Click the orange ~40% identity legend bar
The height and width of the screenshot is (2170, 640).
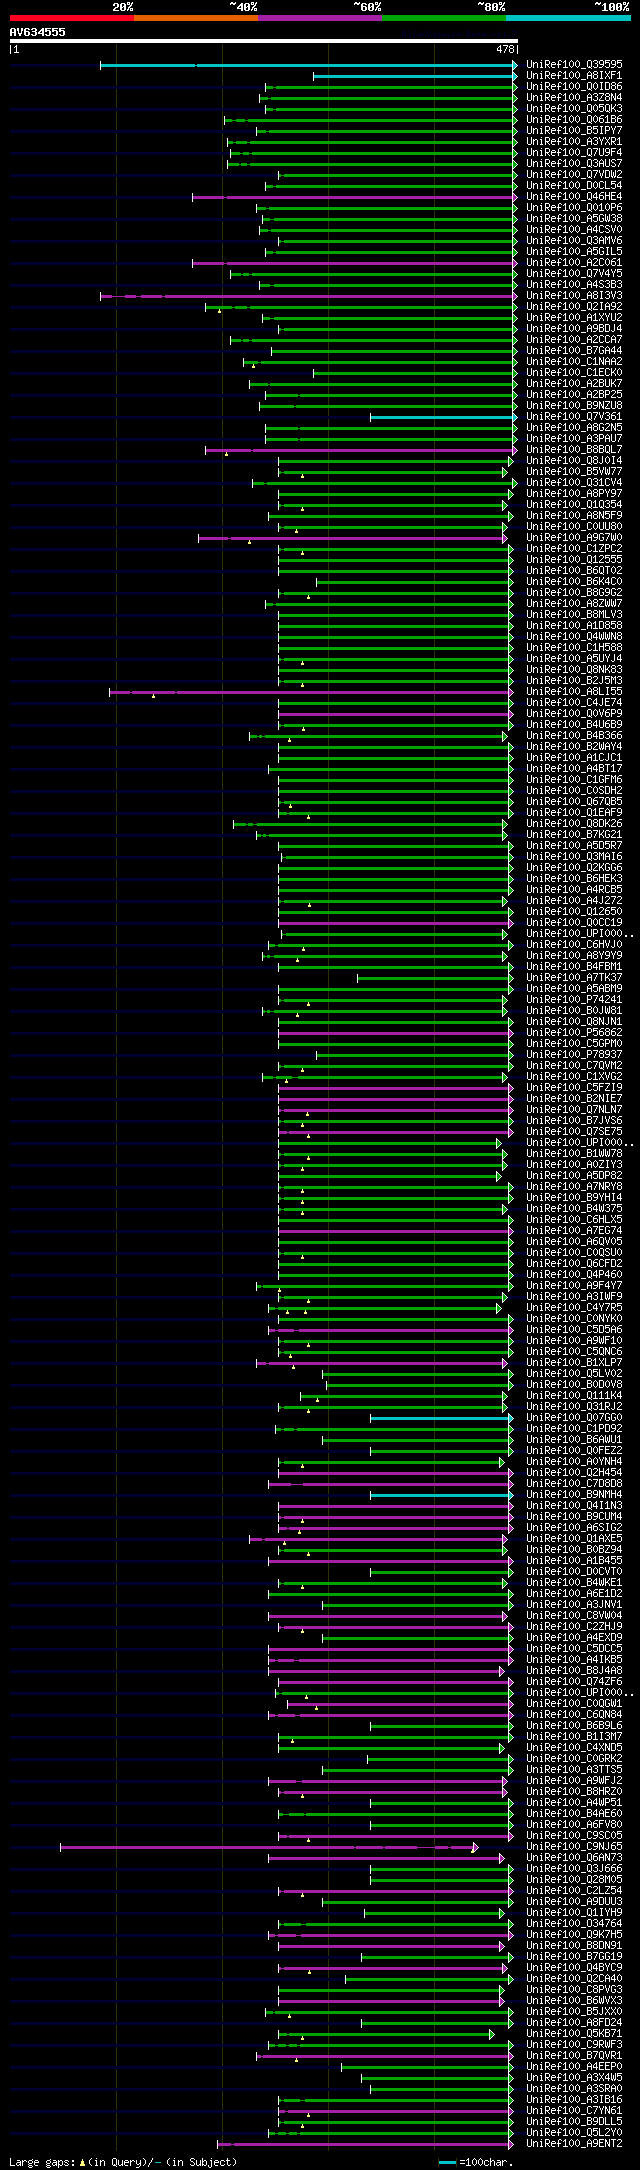[196, 18]
